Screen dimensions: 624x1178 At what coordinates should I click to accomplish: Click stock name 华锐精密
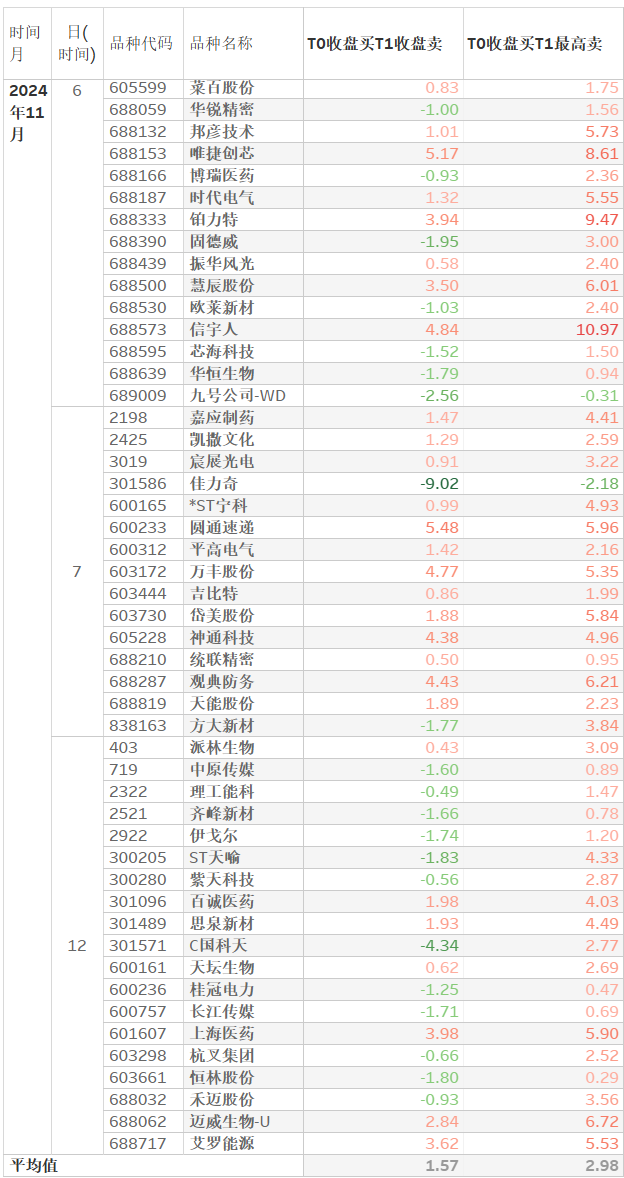click(x=222, y=110)
